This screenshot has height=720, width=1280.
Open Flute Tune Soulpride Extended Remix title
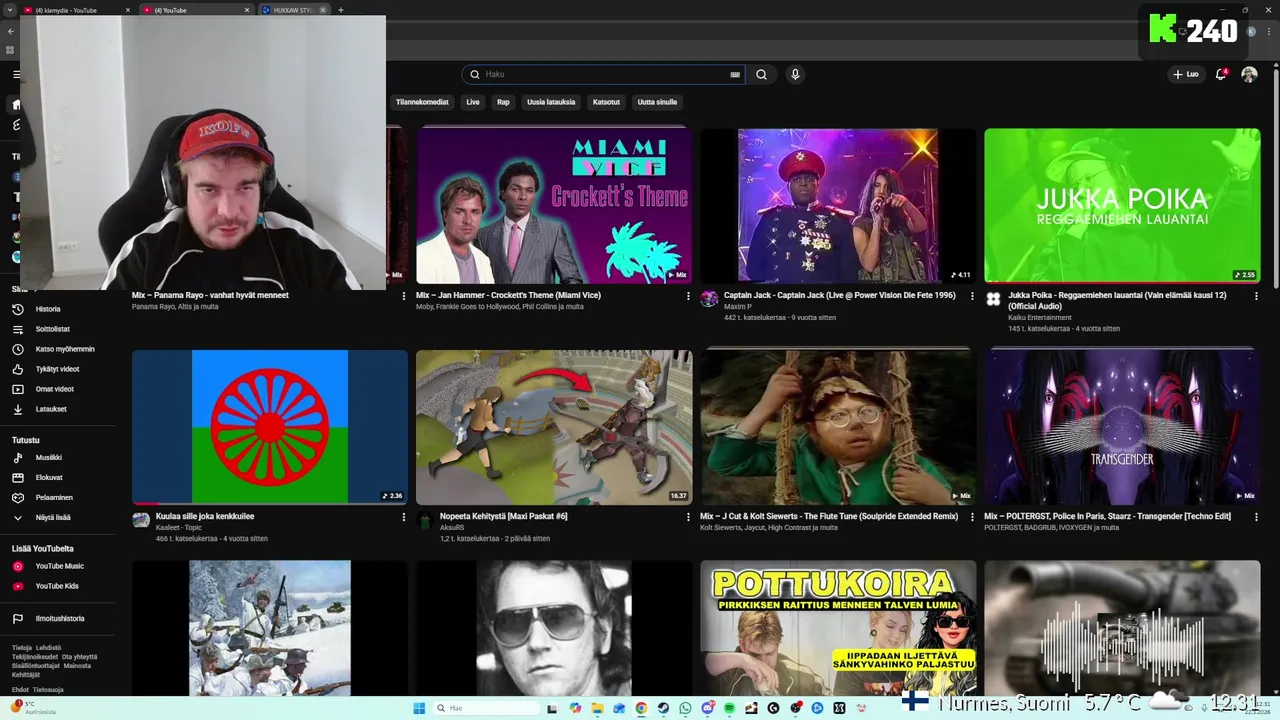point(829,516)
